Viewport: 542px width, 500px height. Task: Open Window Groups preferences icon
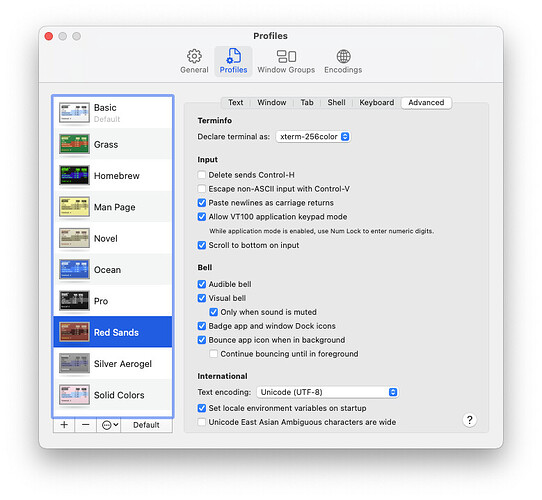(286, 56)
